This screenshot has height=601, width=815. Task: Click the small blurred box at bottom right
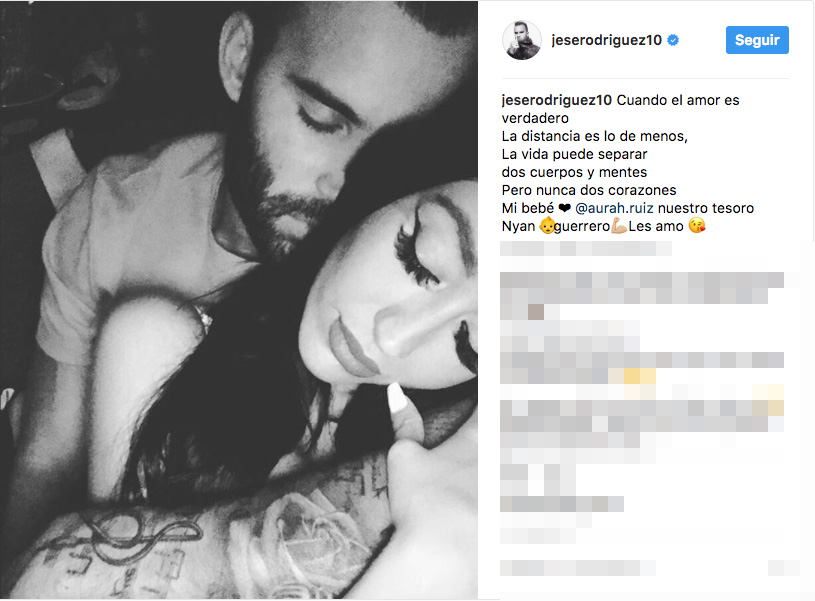pos(784,568)
